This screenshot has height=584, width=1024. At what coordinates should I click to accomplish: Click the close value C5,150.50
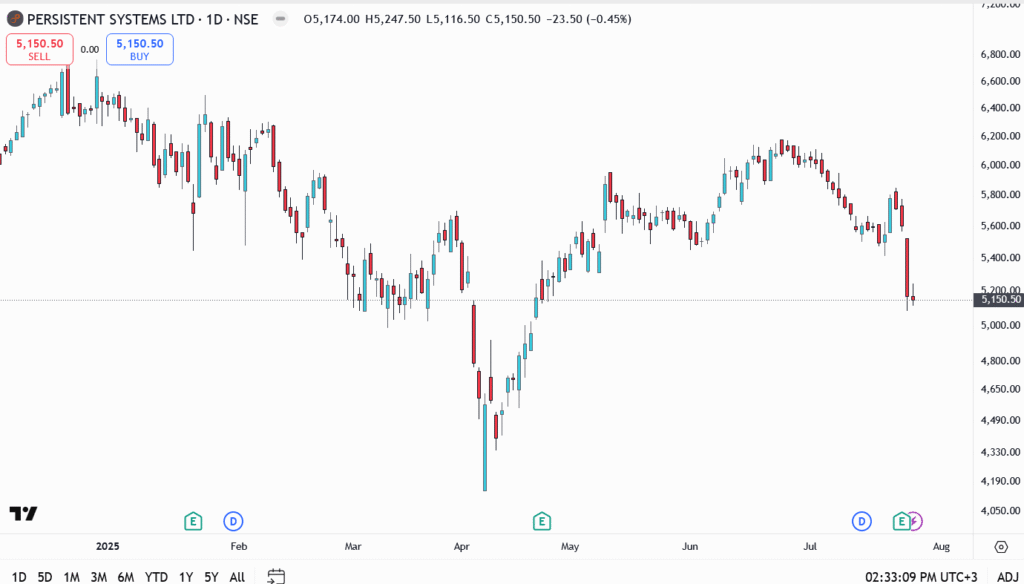point(513,20)
